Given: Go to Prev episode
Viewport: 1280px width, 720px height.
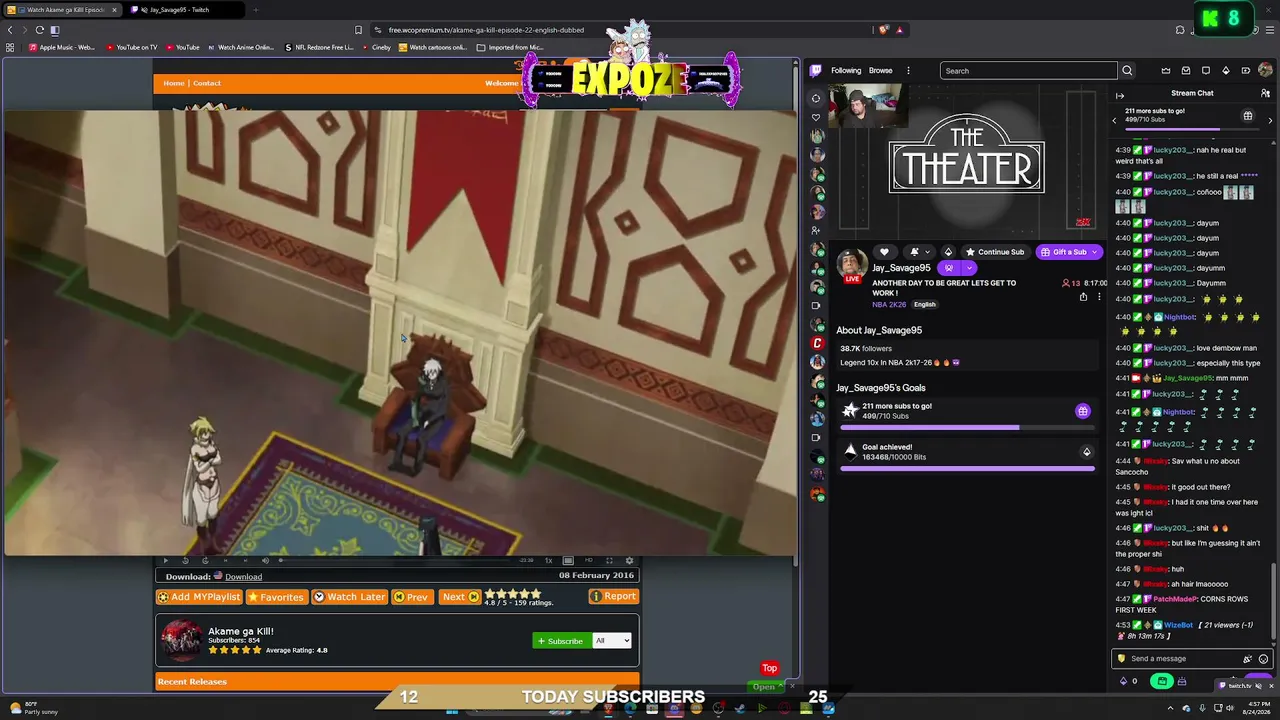Looking at the screenshot, I should click(x=411, y=597).
